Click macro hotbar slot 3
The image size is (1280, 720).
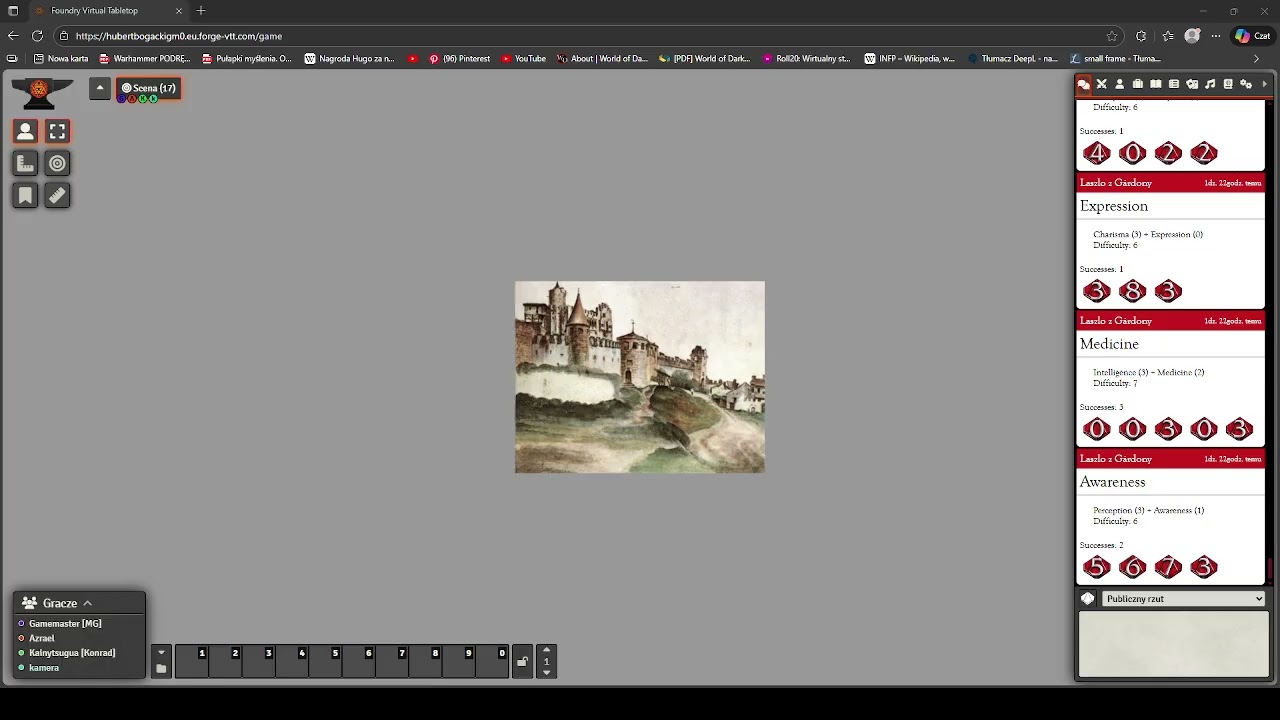[258, 661]
